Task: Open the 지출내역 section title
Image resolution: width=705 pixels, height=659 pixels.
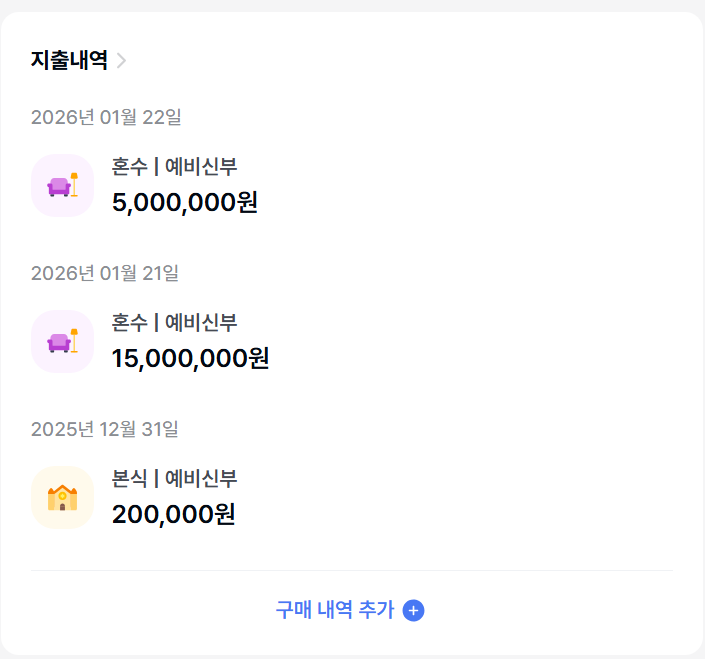Action: tap(69, 60)
